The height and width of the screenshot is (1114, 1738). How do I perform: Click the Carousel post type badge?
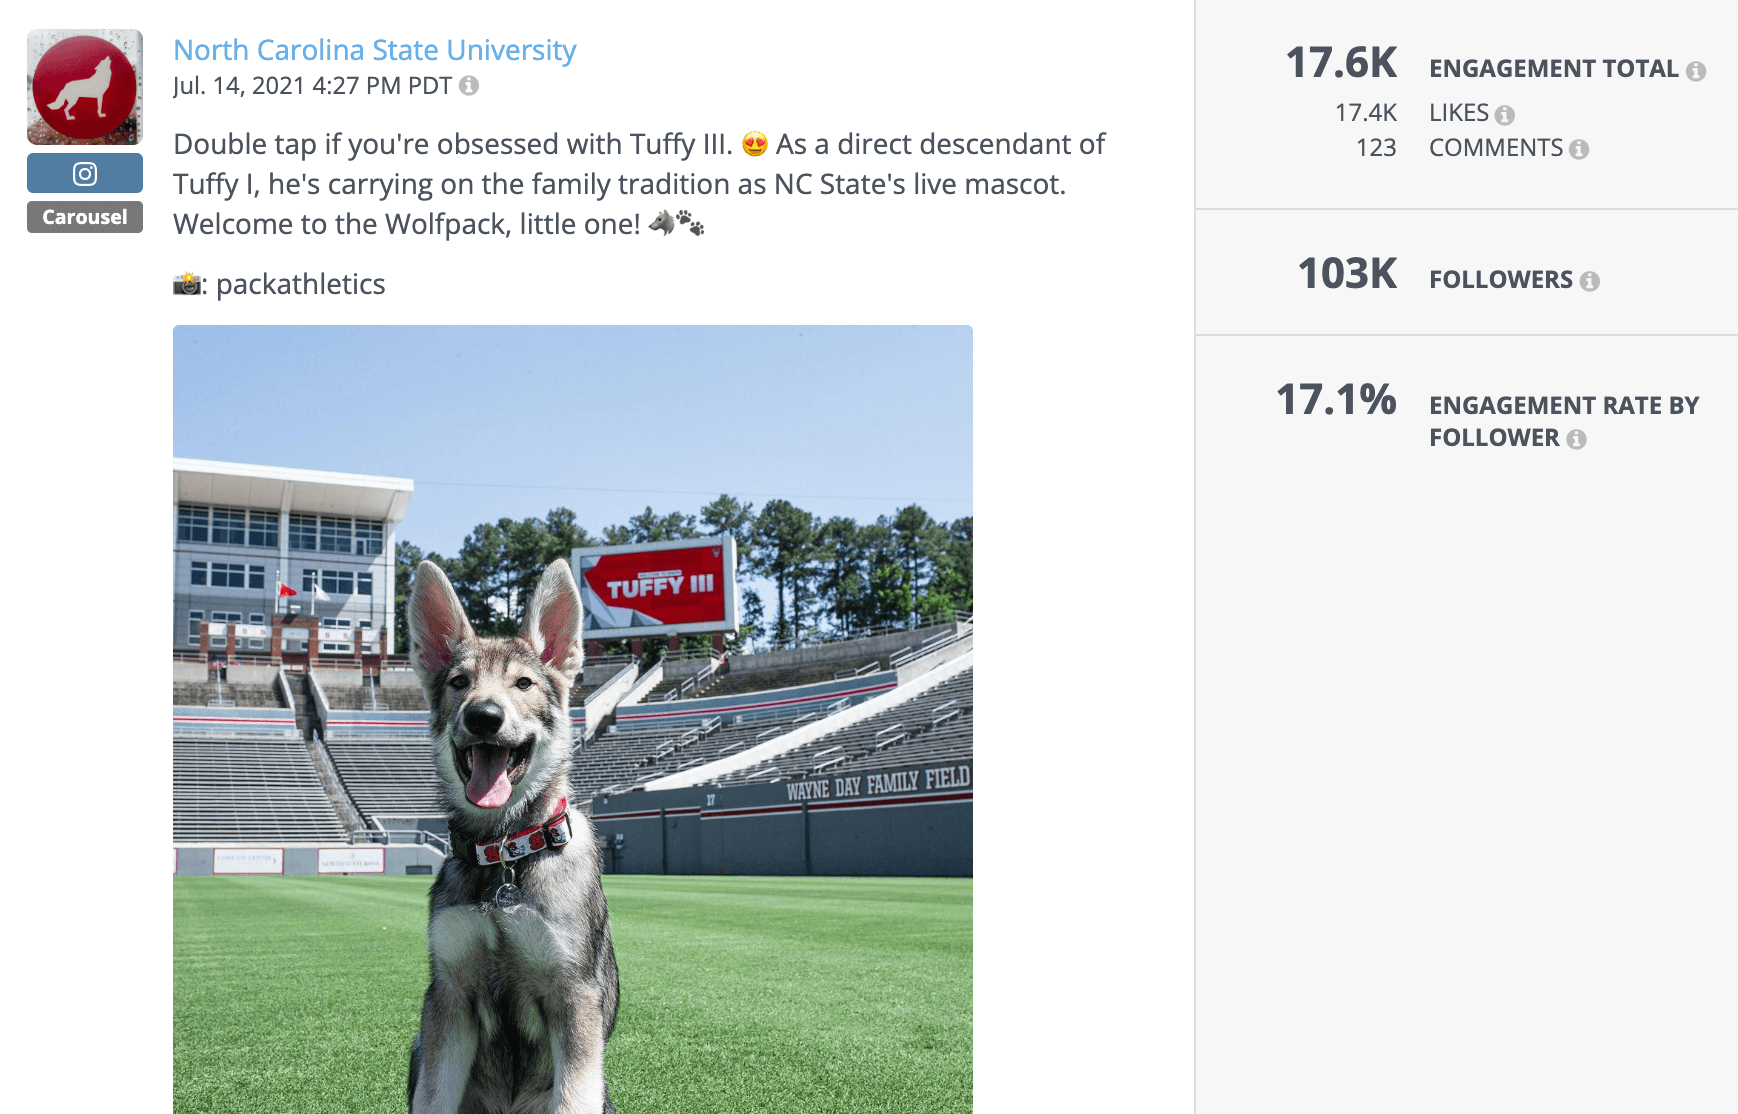click(x=84, y=216)
